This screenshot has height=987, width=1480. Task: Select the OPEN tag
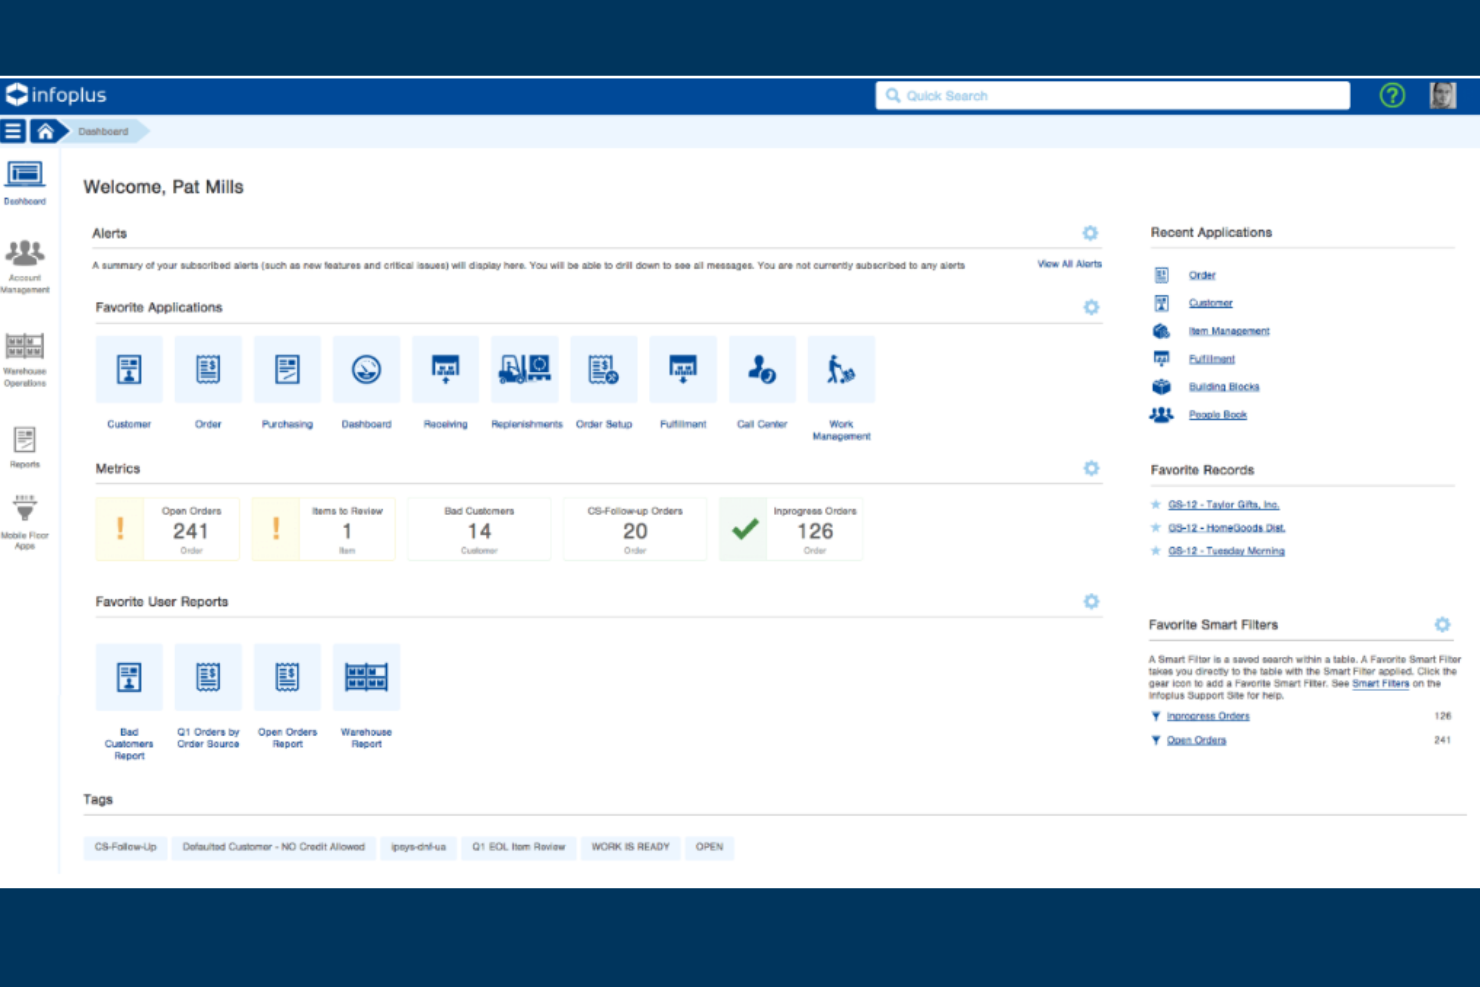click(x=710, y=847)
